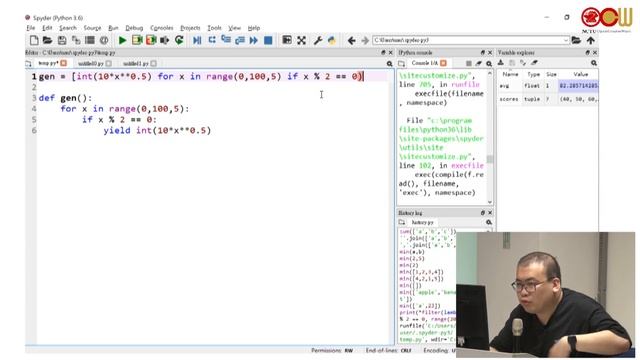640x360 pixels.
Task: Open the Search menu
Action: point(68,28)
